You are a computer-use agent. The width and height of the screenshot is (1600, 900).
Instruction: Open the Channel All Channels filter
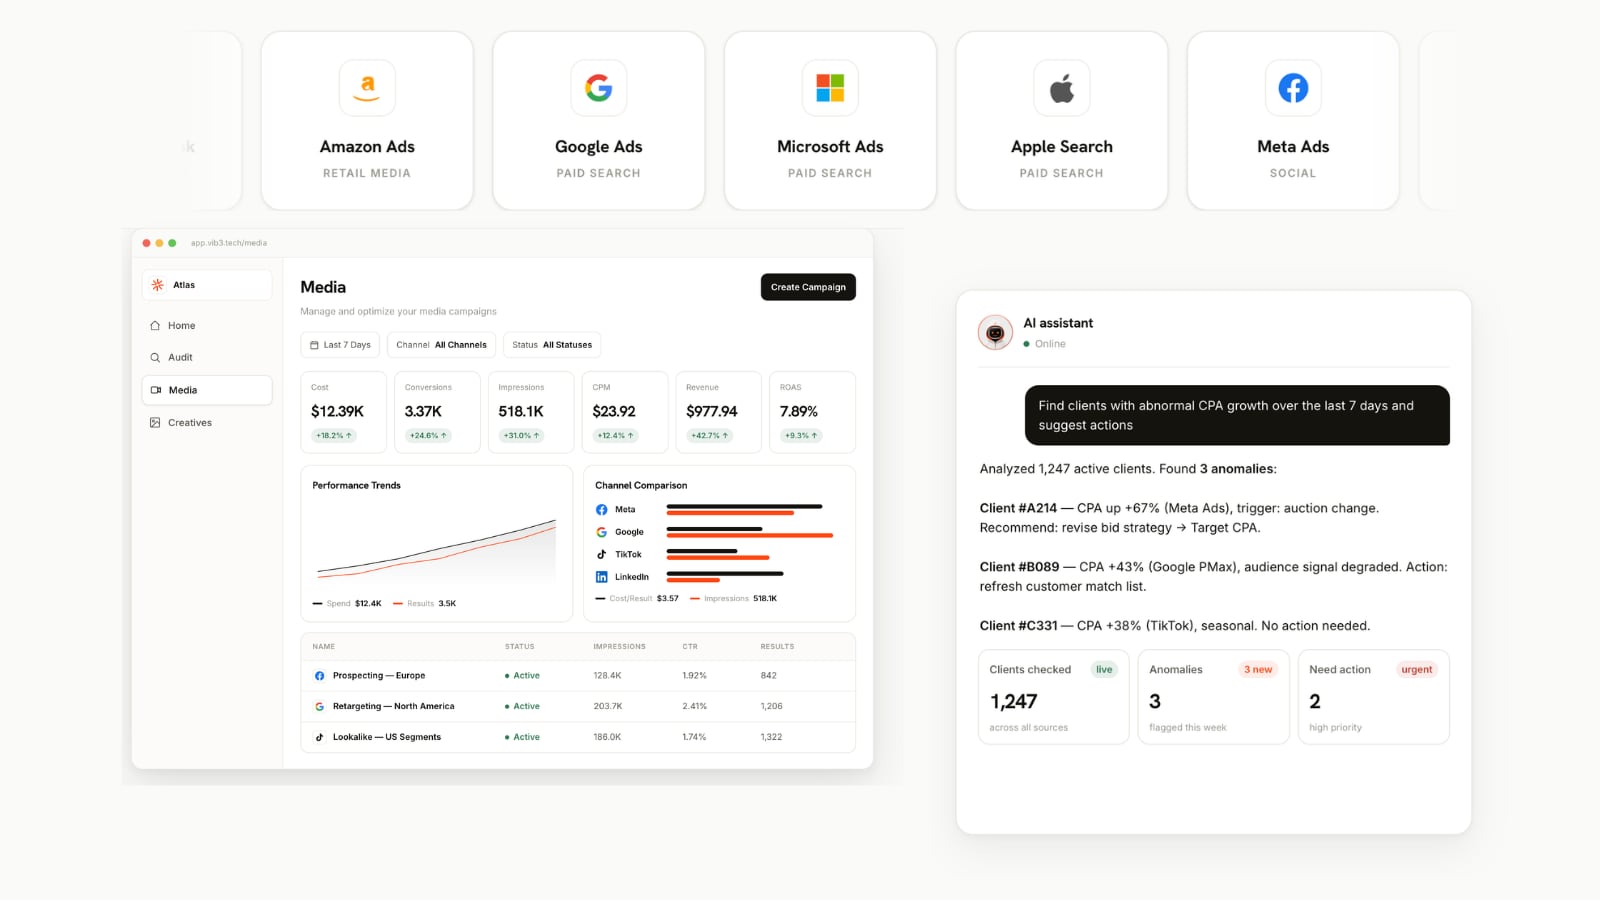(x=441, y=345)
